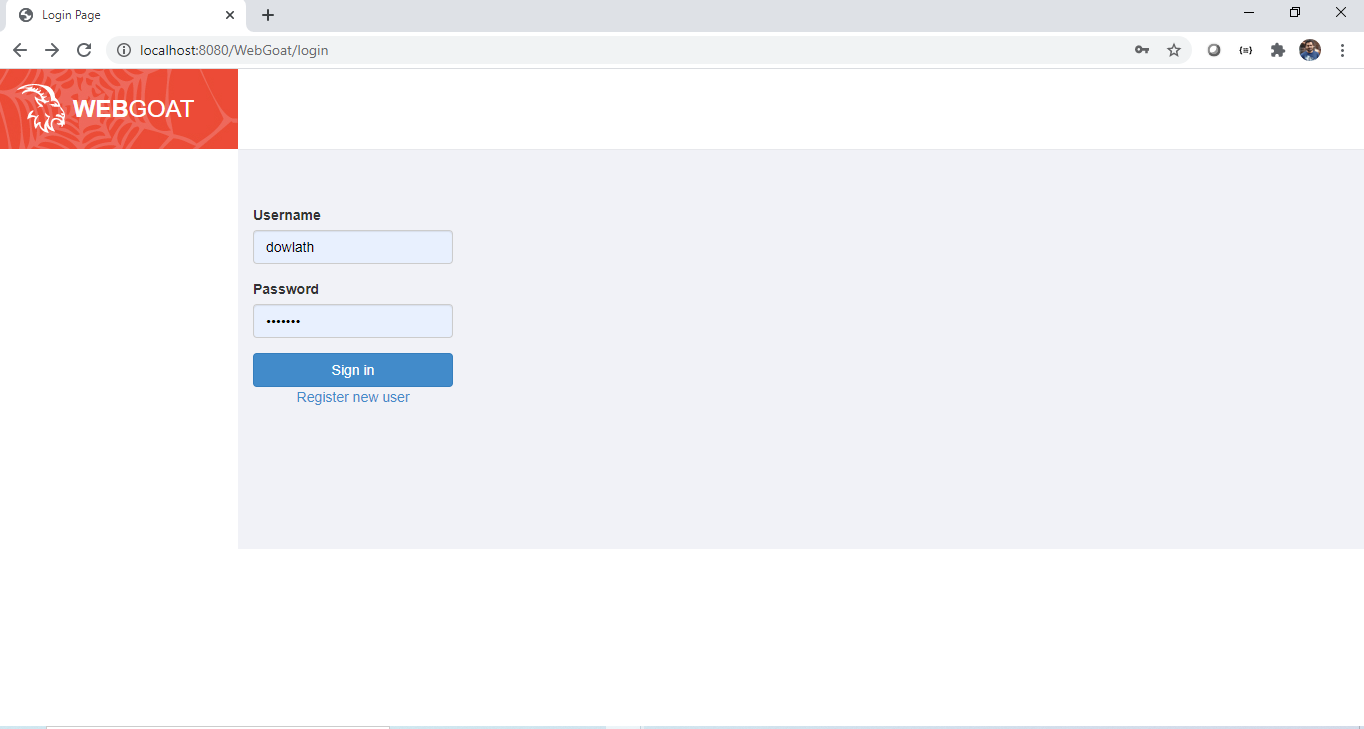This screenshot has height=729, width=1364.
Task: Close the Login Page tab
Action: tap(230, 15)
